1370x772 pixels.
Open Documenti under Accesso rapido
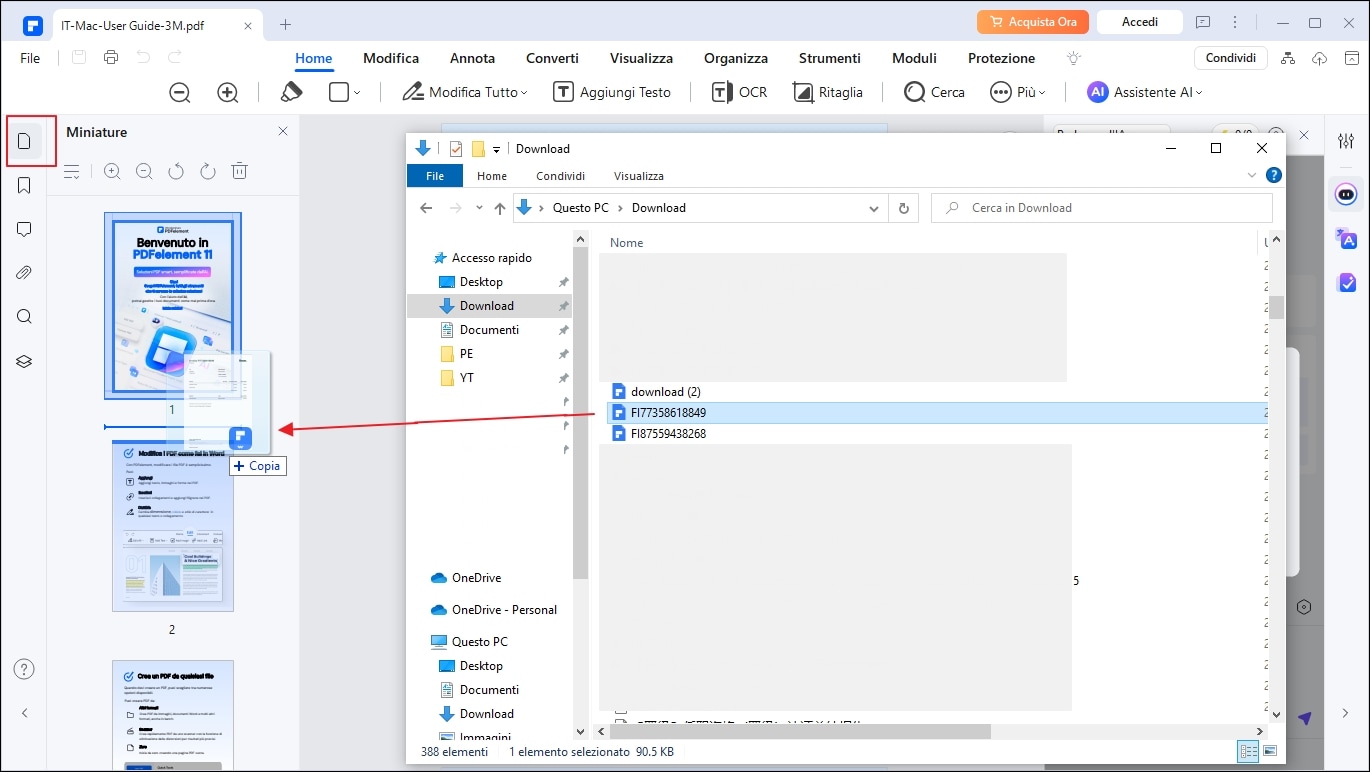[x=489, y=330]
